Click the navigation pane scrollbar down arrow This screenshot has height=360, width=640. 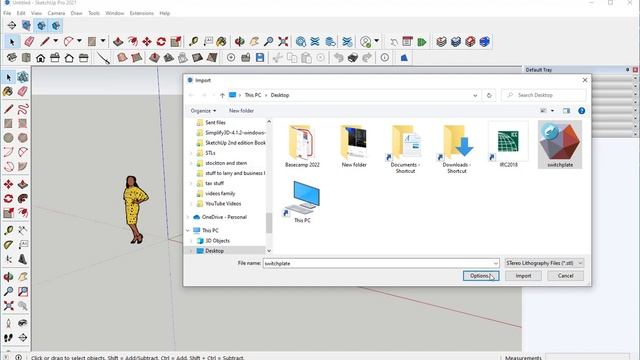tap(269, 251)
